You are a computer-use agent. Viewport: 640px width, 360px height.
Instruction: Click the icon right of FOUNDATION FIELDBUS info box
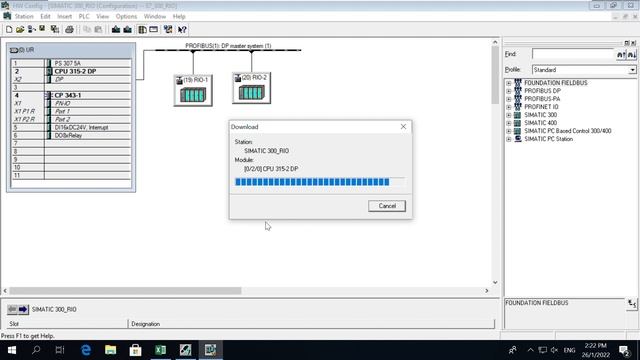coord(632,304)
